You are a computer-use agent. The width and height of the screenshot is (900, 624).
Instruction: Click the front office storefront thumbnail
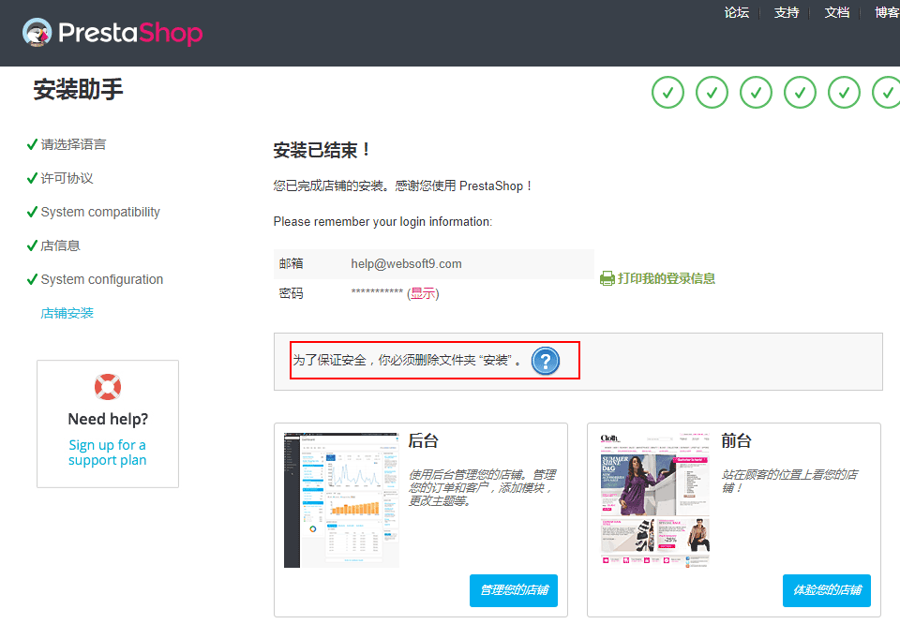click(x=655, y=500)
